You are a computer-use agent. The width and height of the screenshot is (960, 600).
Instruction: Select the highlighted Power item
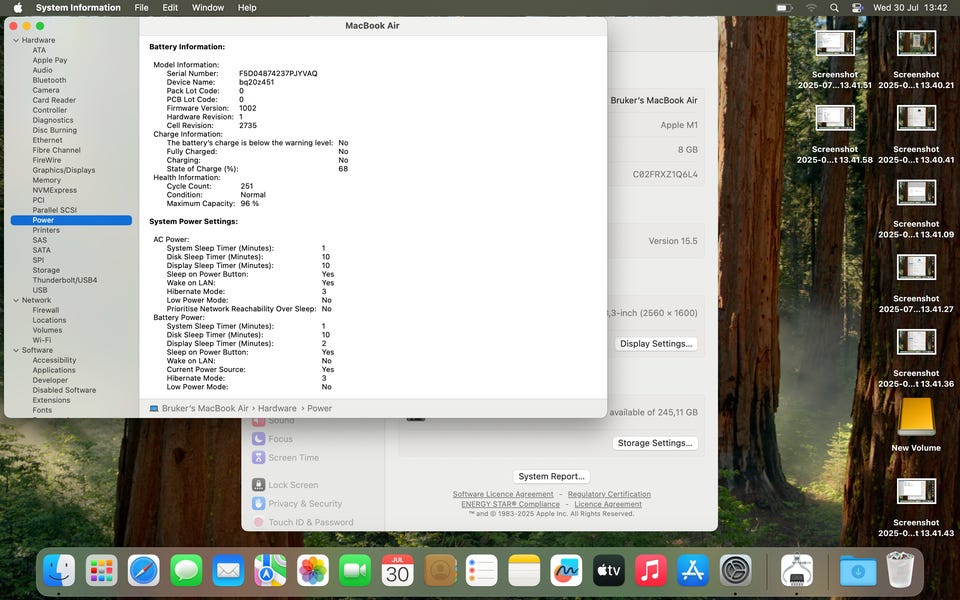[71, 220]
